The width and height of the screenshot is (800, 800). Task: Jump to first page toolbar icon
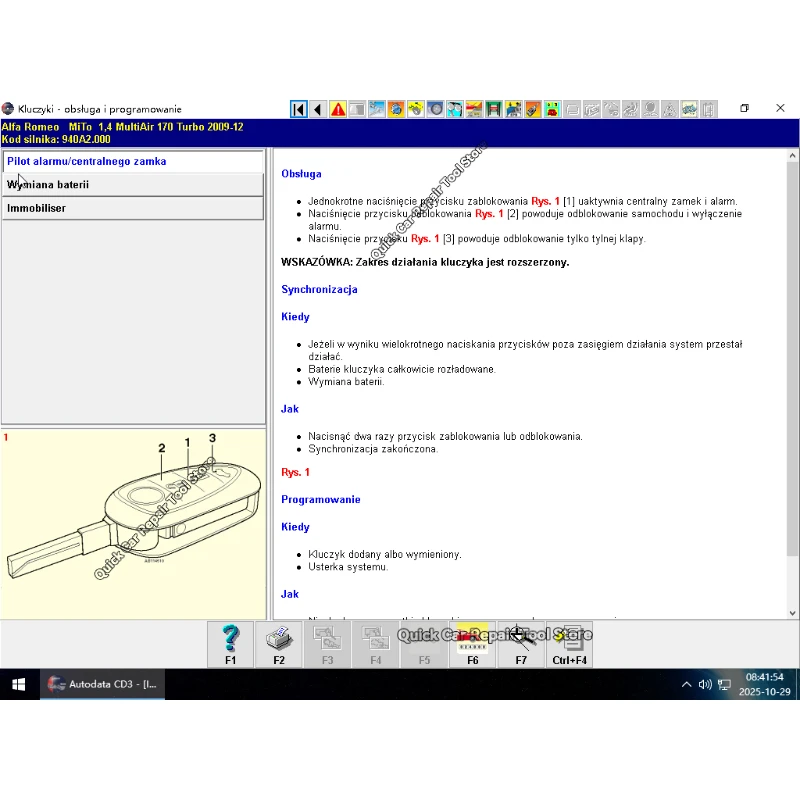[x=299, y=109]
